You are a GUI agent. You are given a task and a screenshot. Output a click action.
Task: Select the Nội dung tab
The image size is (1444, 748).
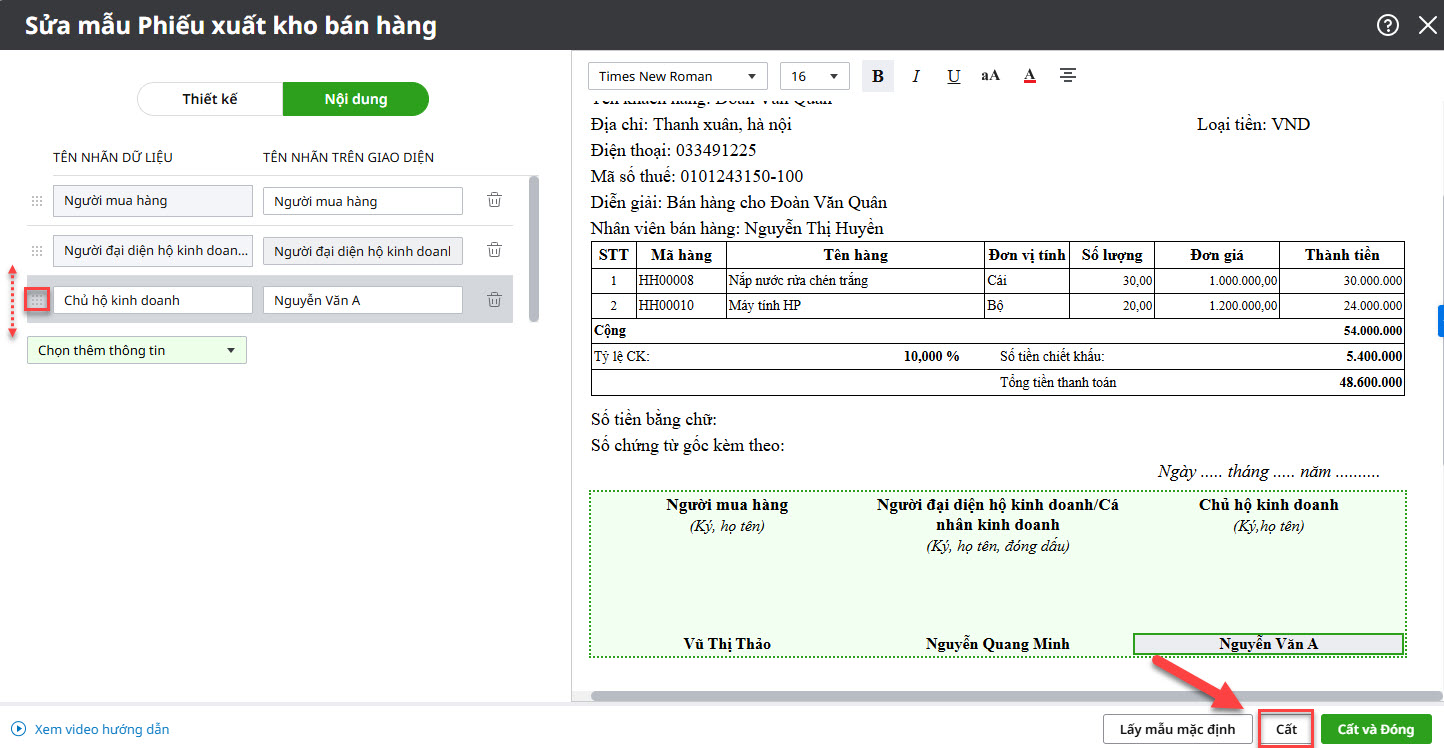(355, 99)
